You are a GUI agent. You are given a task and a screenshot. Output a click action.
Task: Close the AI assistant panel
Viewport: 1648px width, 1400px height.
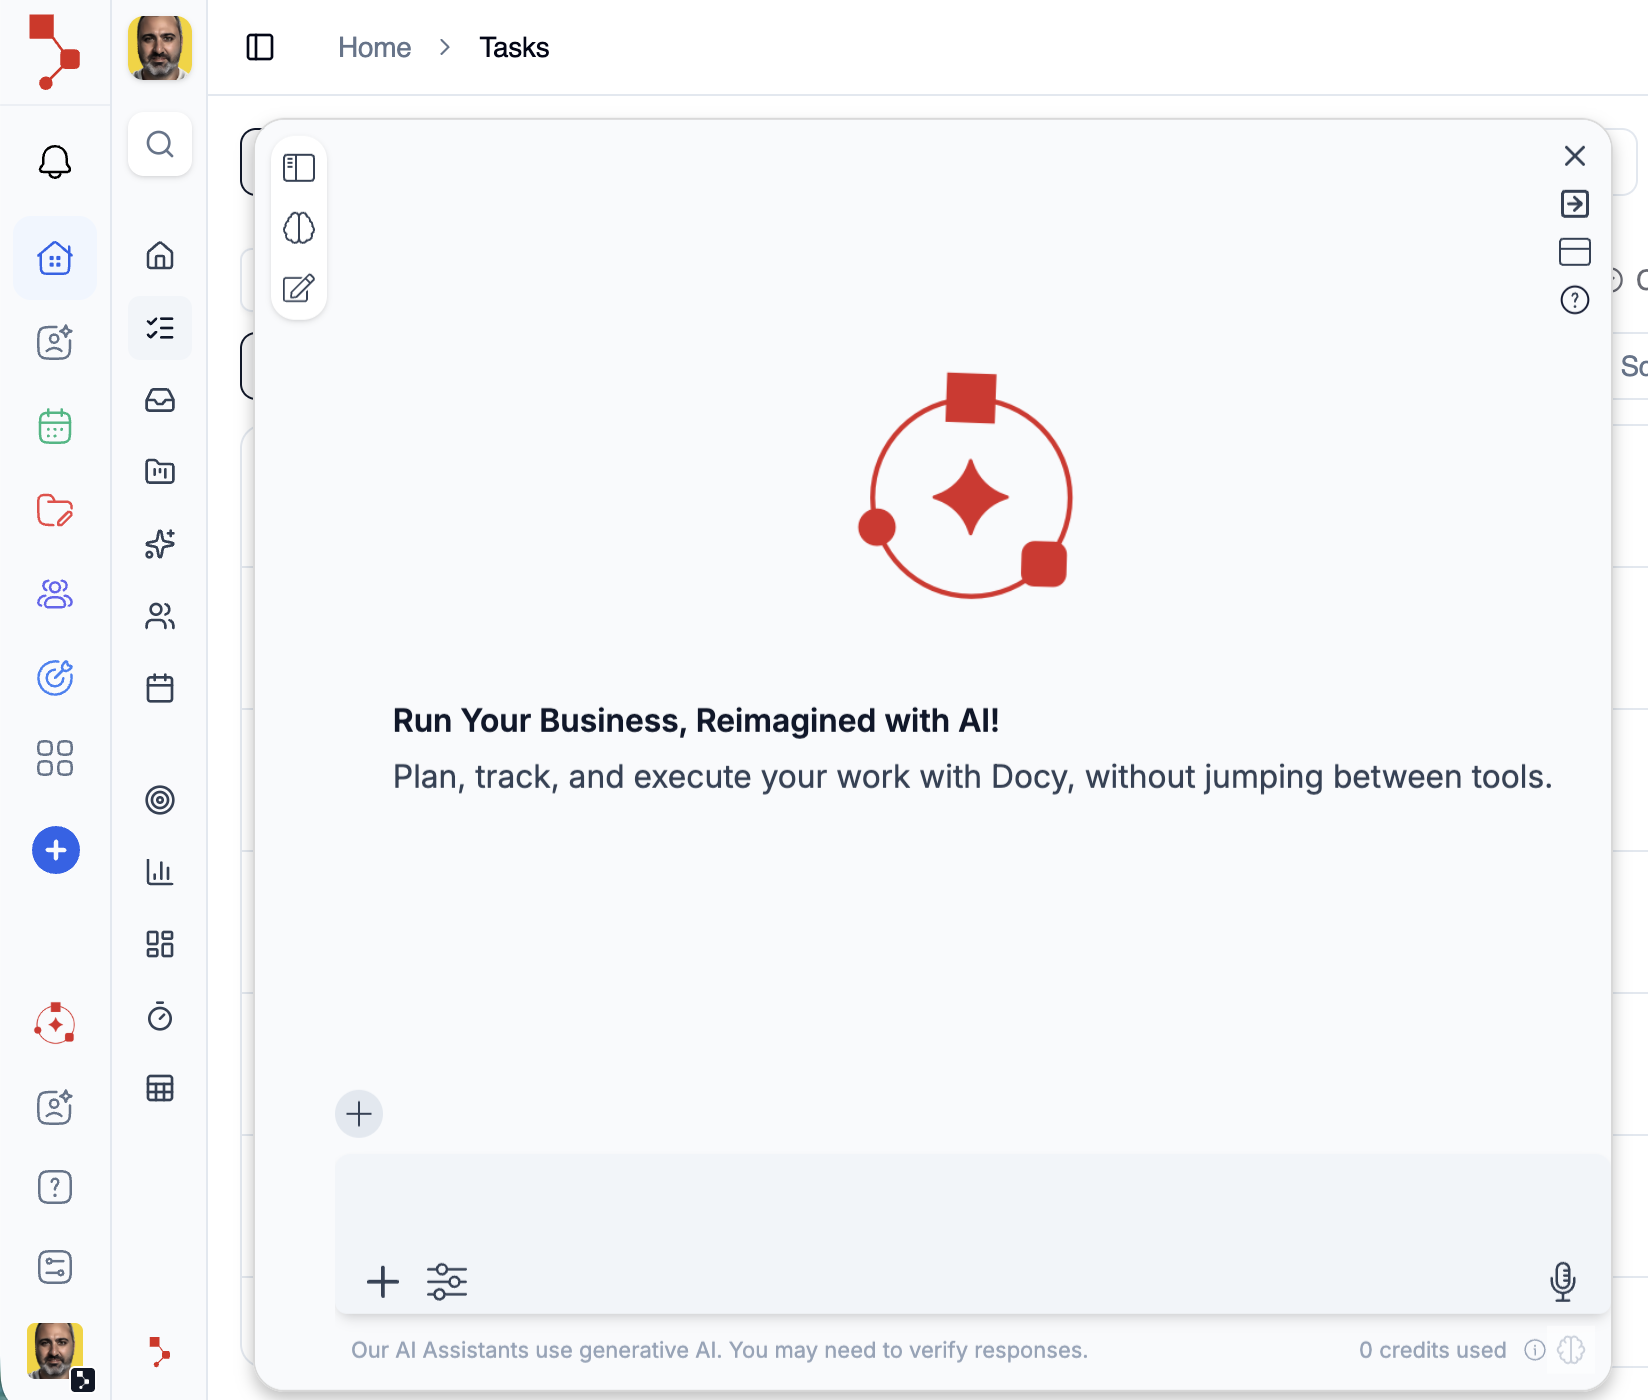coord(1575,156)
